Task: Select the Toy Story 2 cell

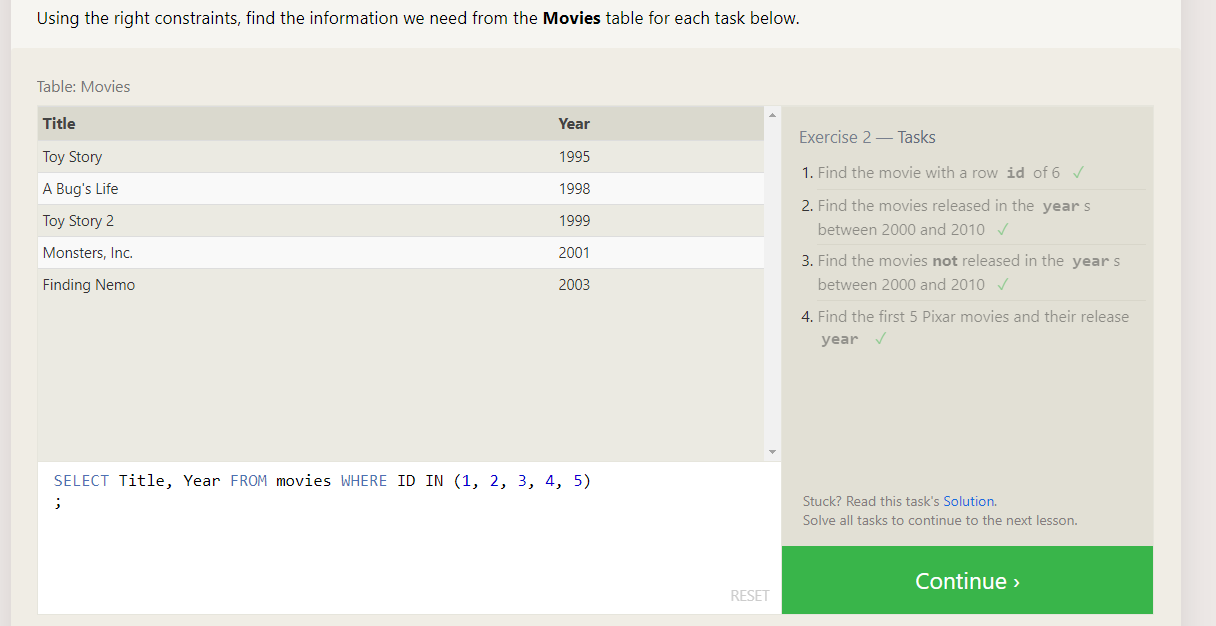Action: (78, 221)
